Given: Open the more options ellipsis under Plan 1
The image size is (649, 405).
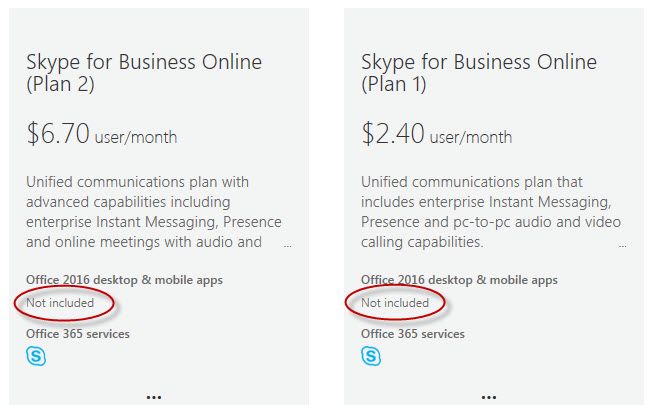Looking at the screenshot, I should (489, 396).
